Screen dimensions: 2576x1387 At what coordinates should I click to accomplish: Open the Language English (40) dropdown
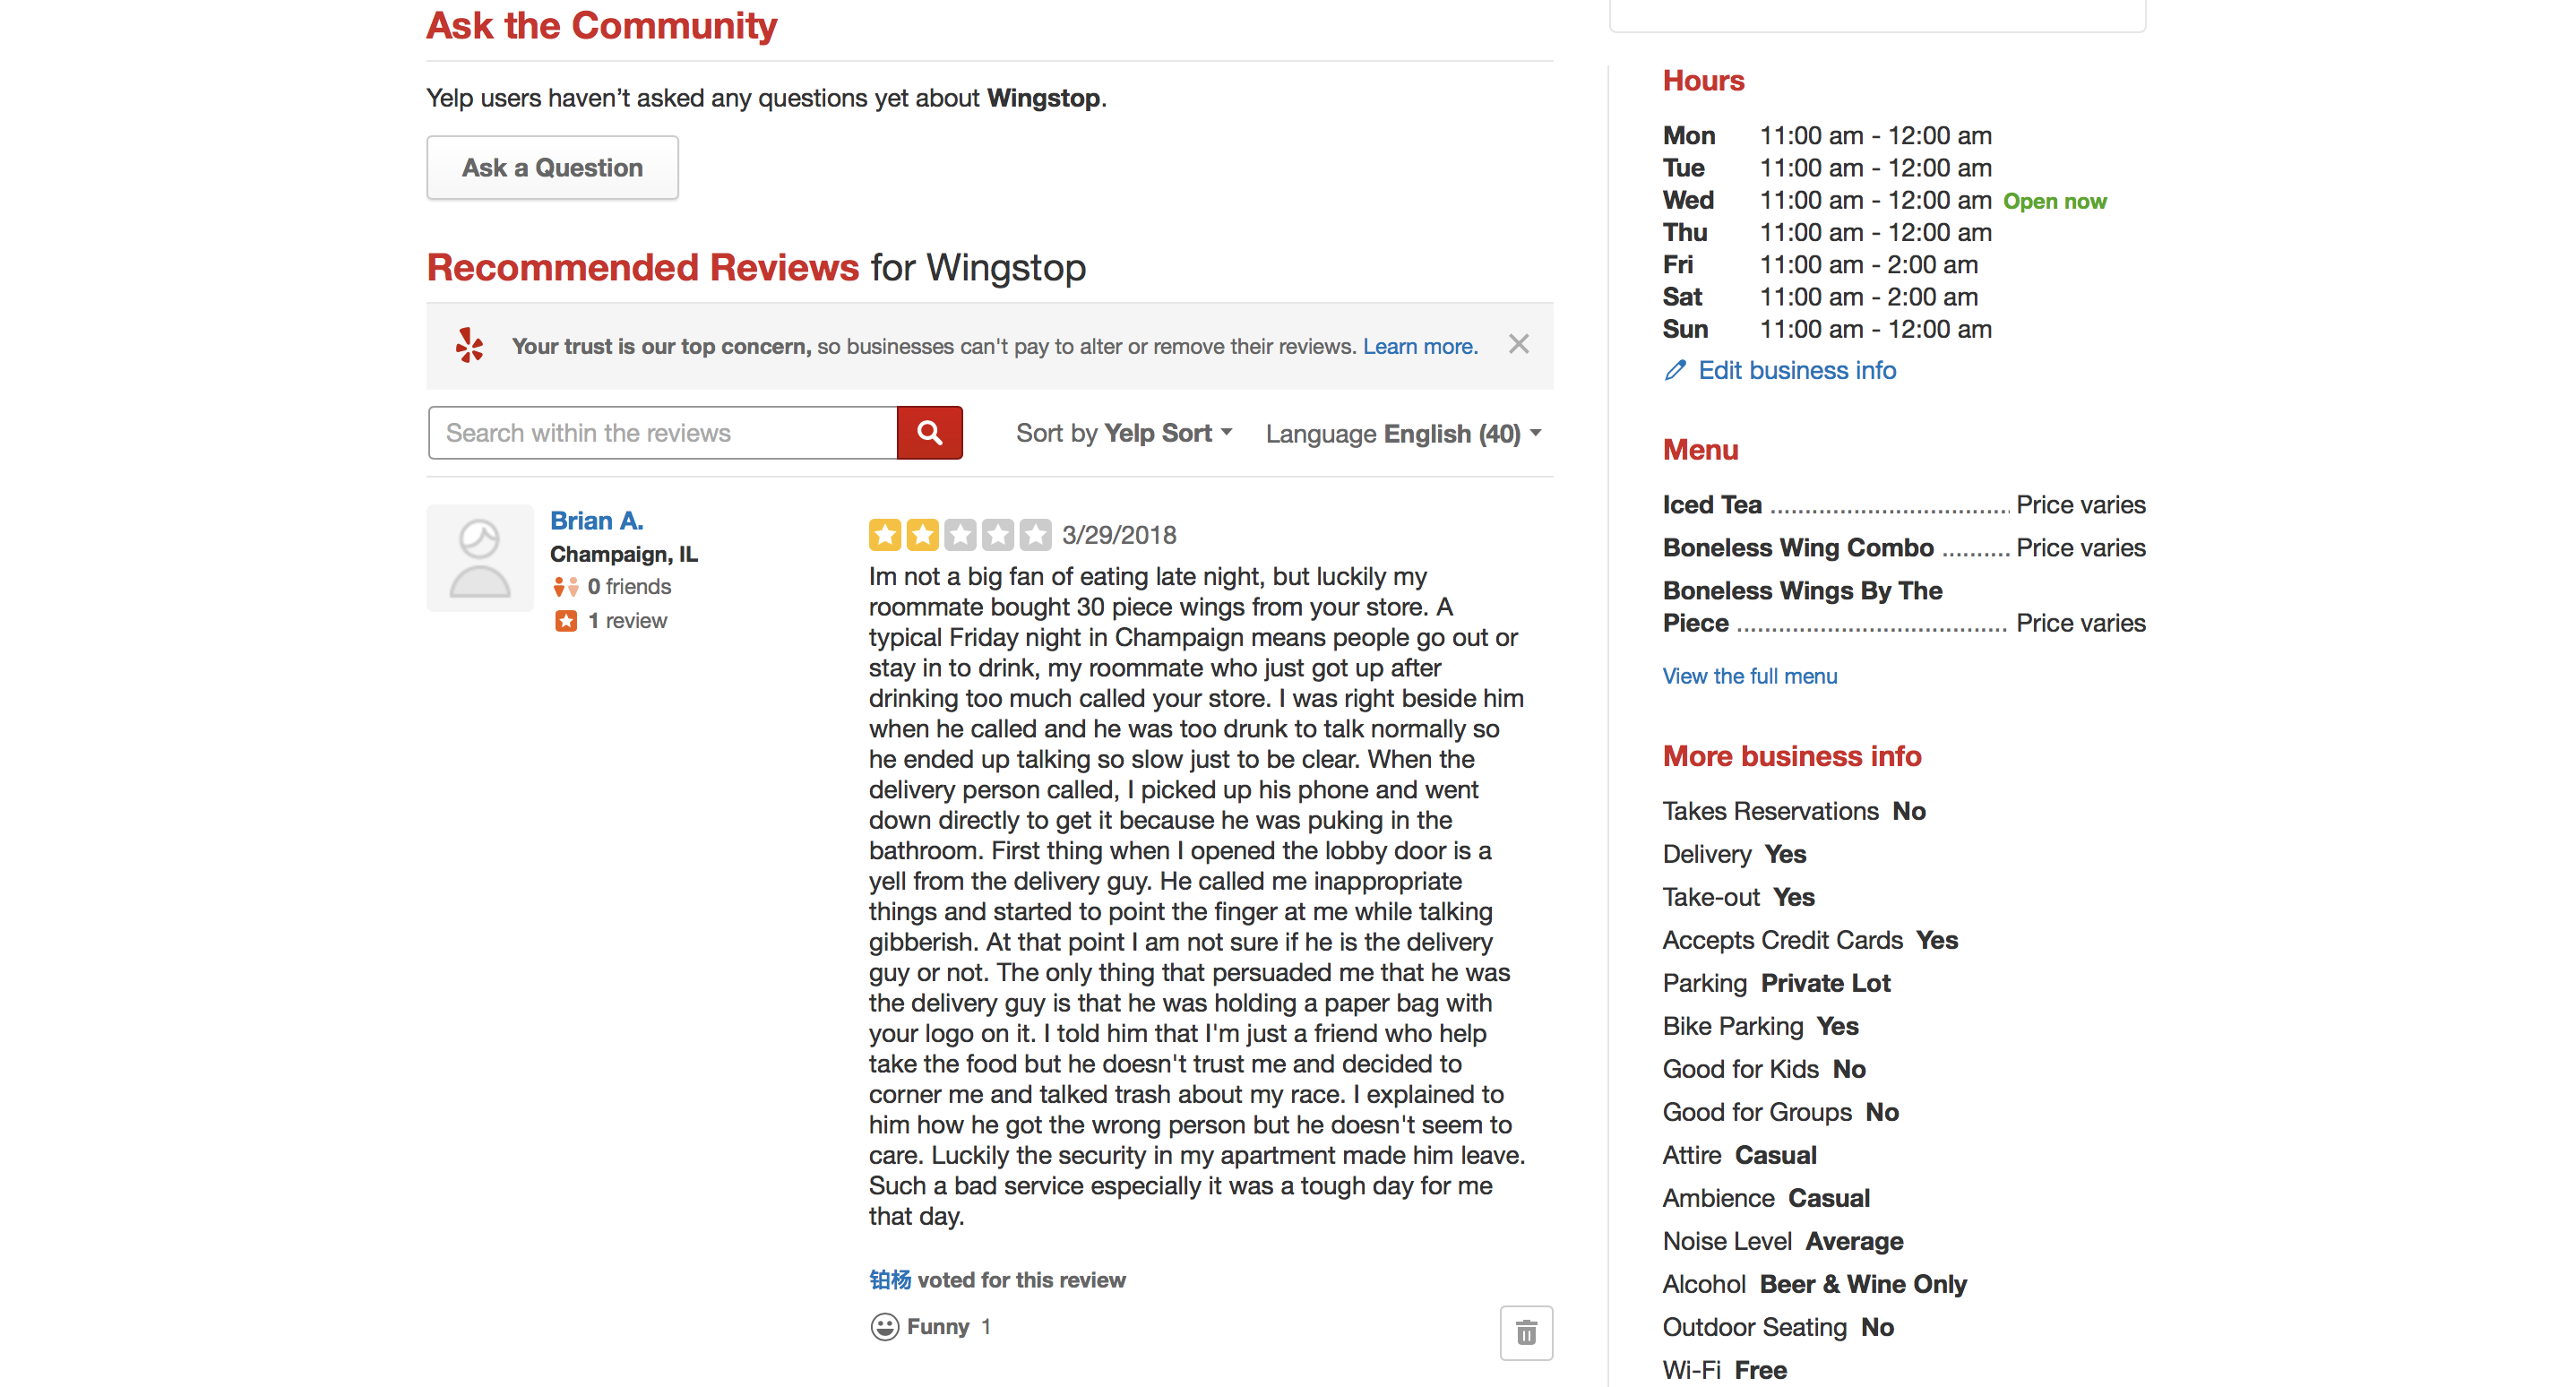pyautogui.click(x=1404, y=434)
